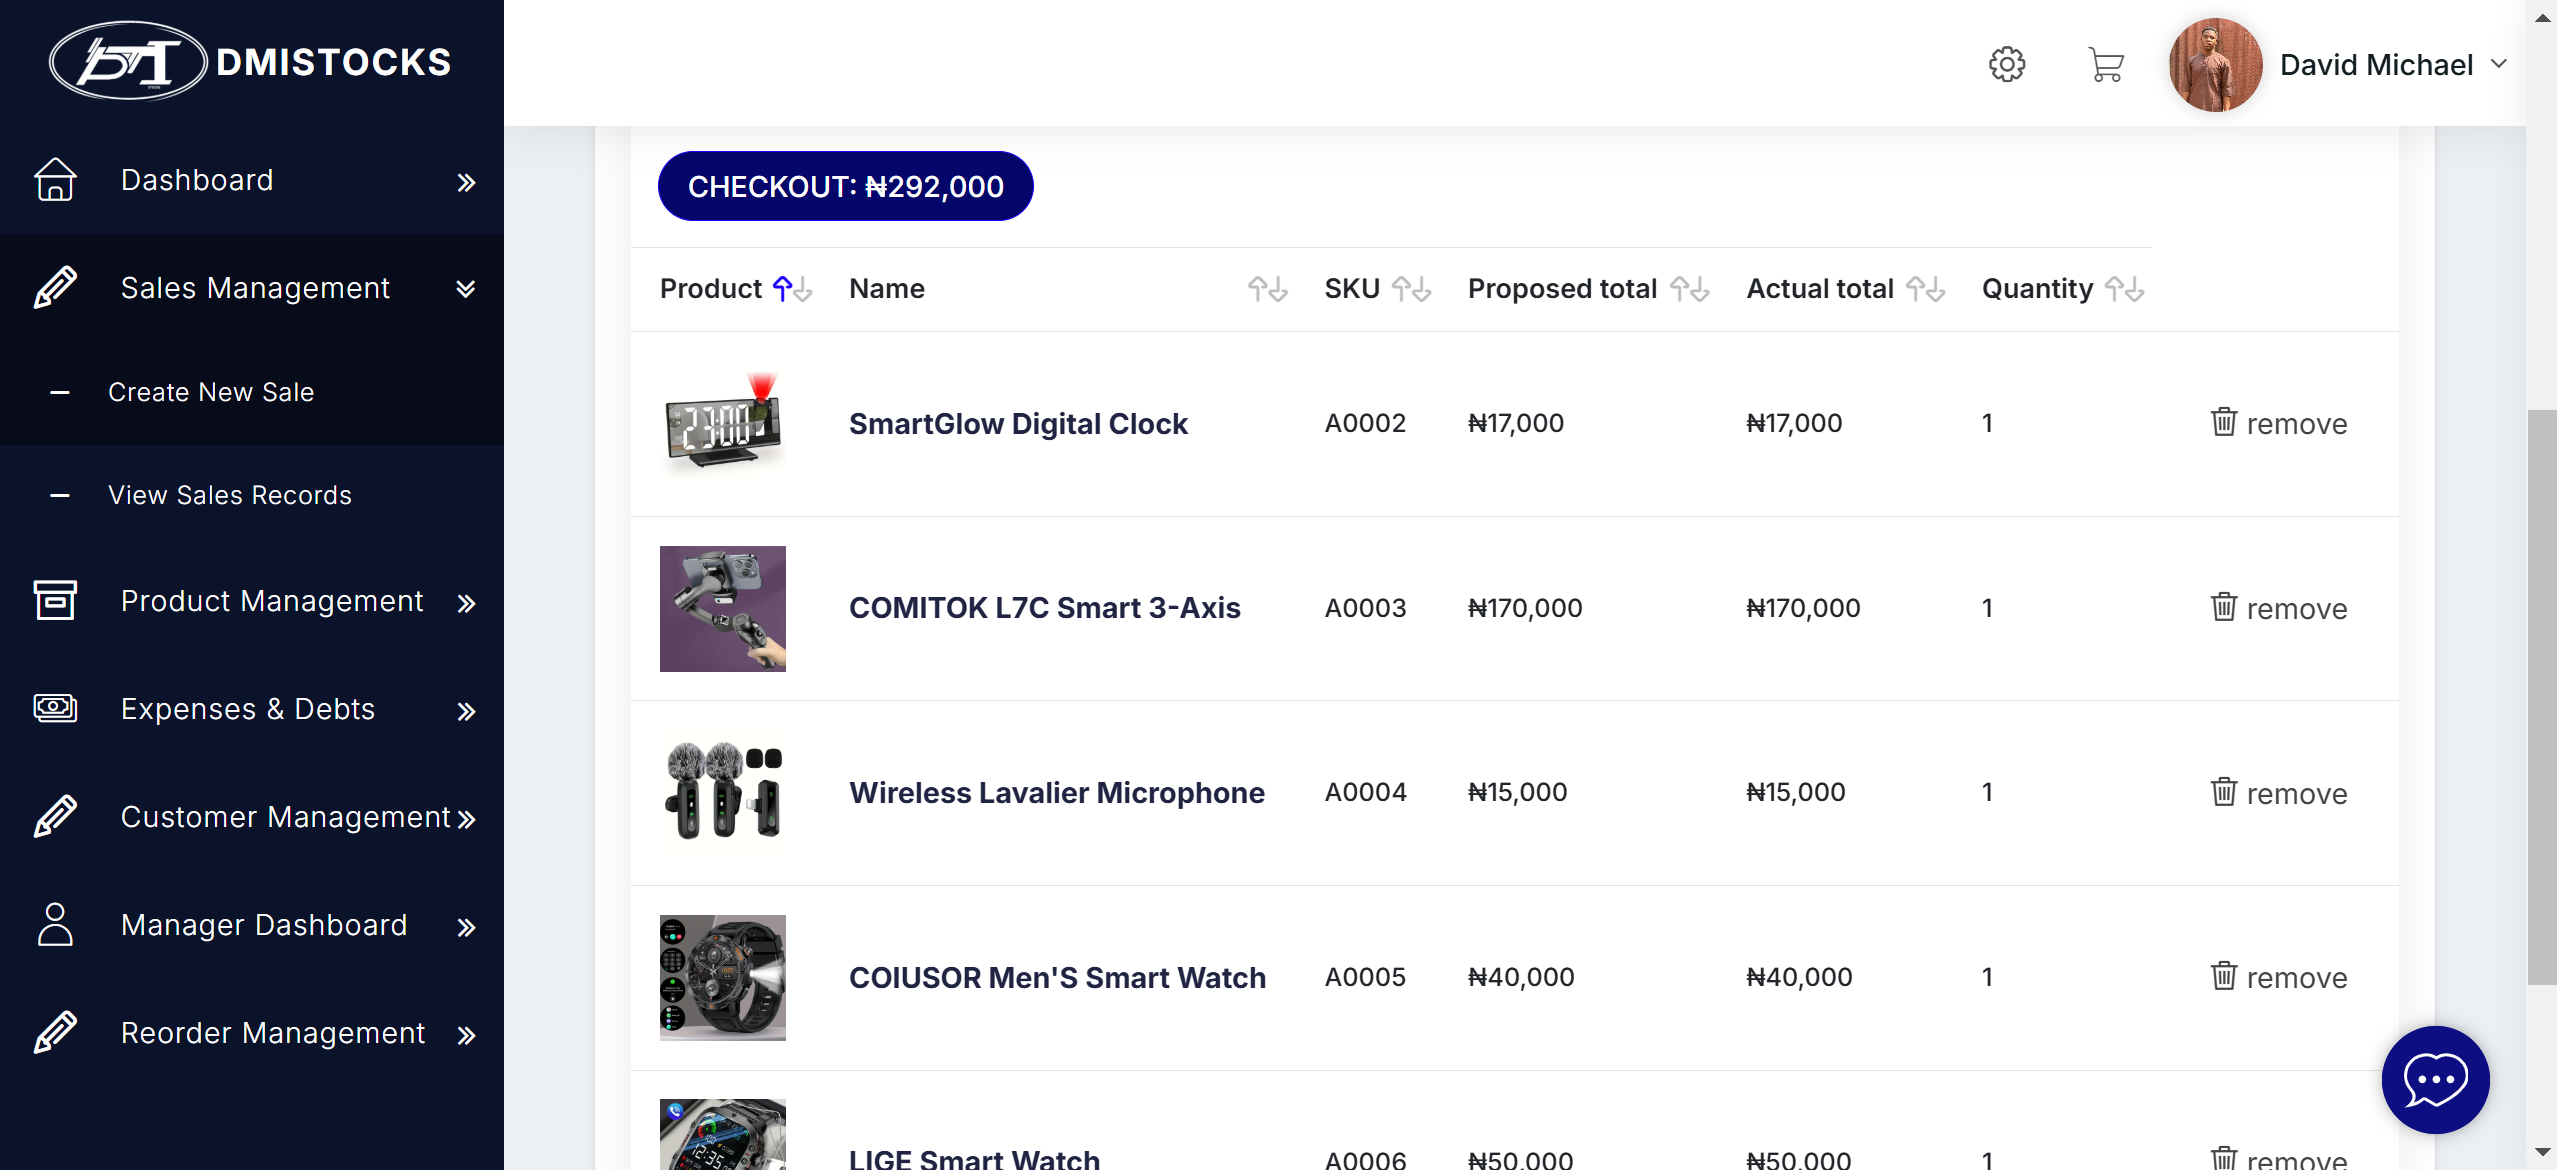Click the Product Management box icon

click(55, 600)
